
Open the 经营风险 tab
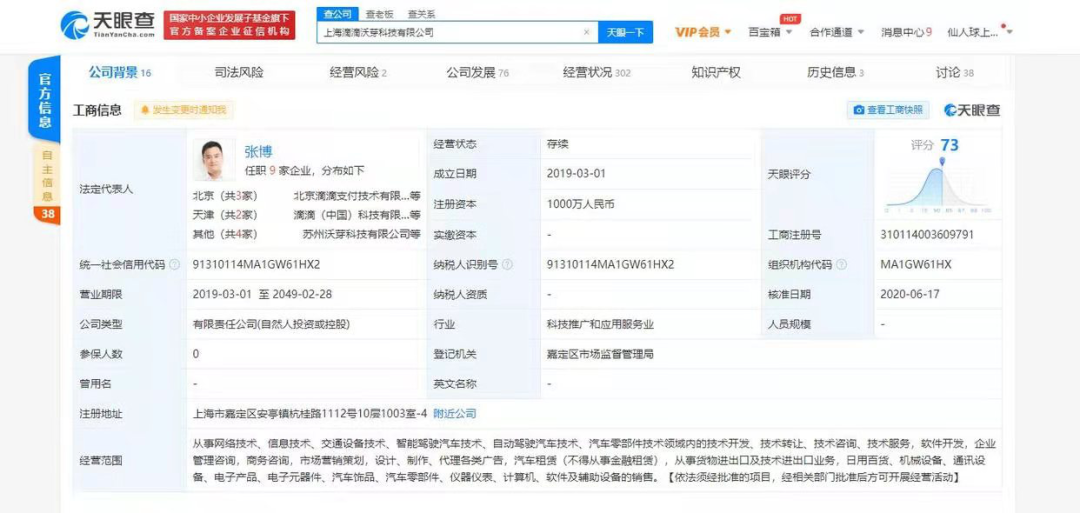tap(358, 72)
